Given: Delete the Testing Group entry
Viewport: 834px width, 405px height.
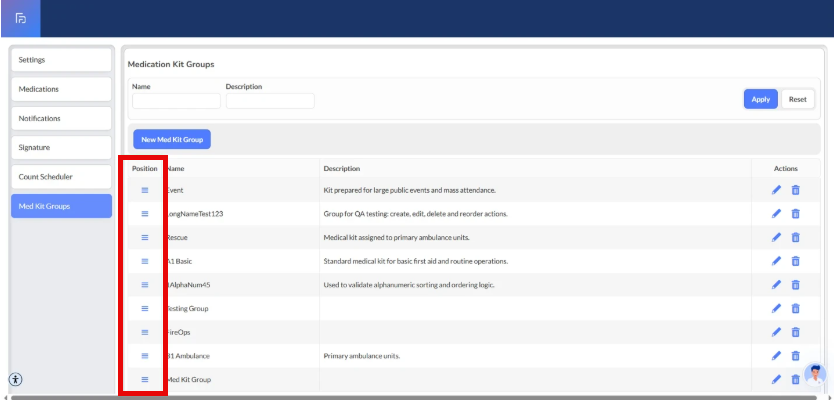Looking at the screenshot, I should coord(796,308).
